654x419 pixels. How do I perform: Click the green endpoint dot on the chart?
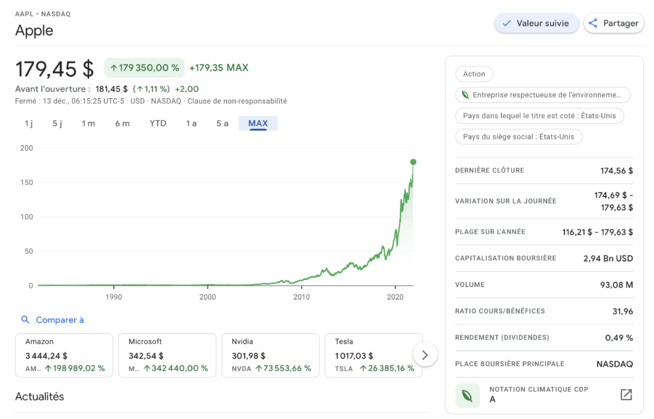click(x=413, y=162)
